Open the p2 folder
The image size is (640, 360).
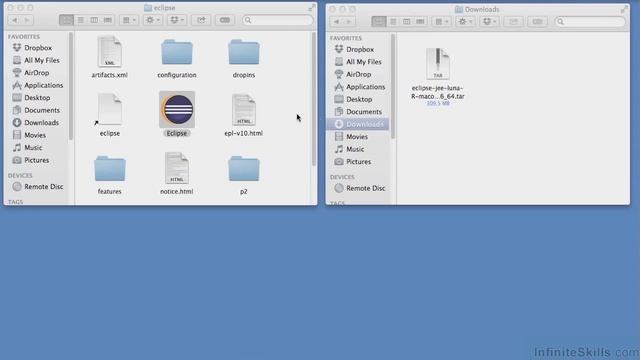[x=244, y=168]
